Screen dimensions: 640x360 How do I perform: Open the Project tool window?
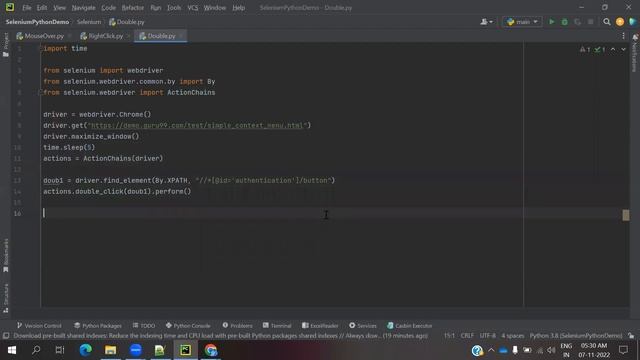click(x=6, y=44)
